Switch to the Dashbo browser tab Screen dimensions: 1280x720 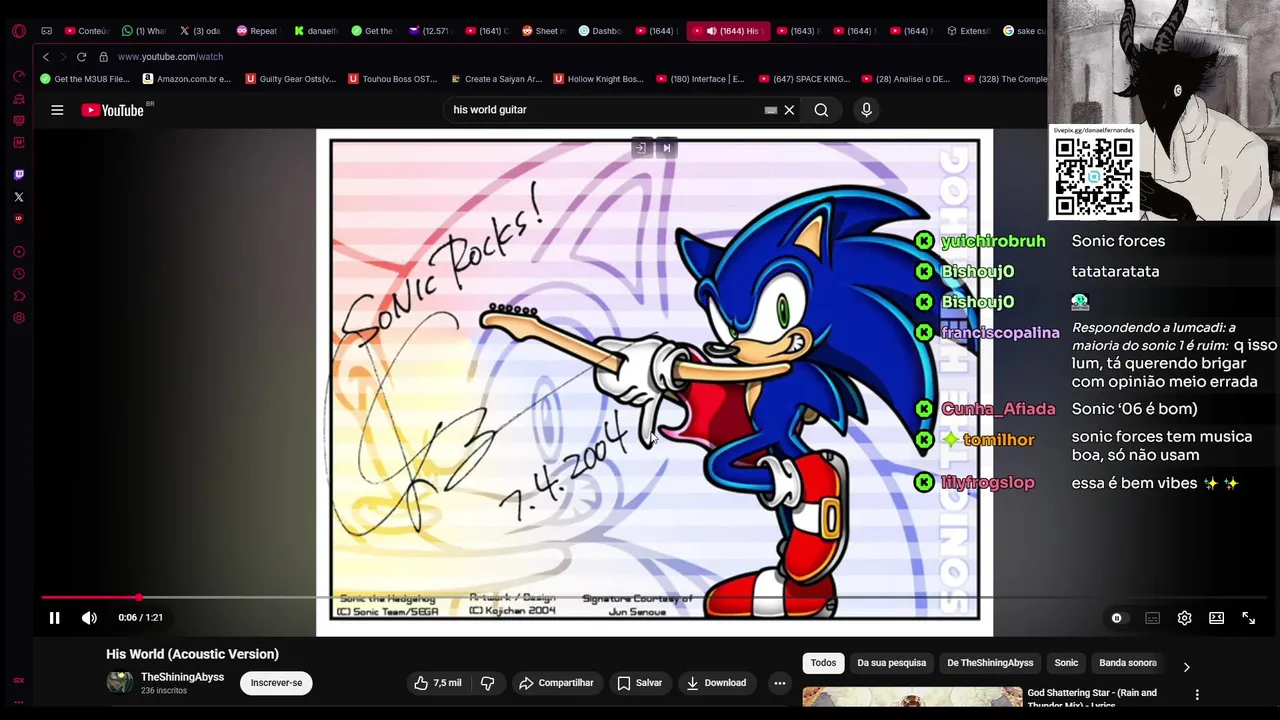click(600, 31)
